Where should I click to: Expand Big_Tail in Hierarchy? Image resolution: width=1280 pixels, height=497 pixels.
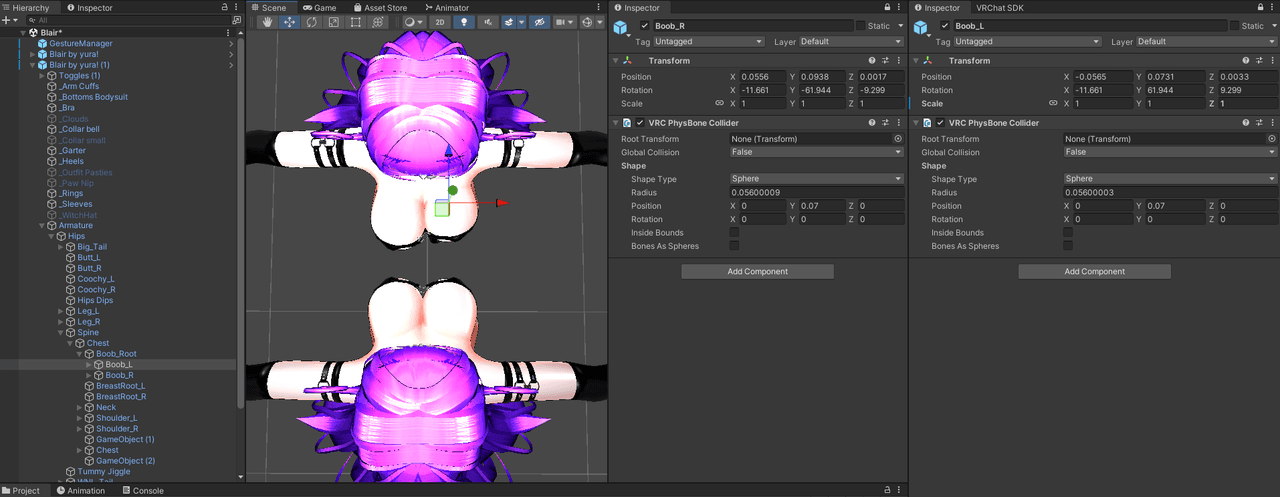(61, 247)
